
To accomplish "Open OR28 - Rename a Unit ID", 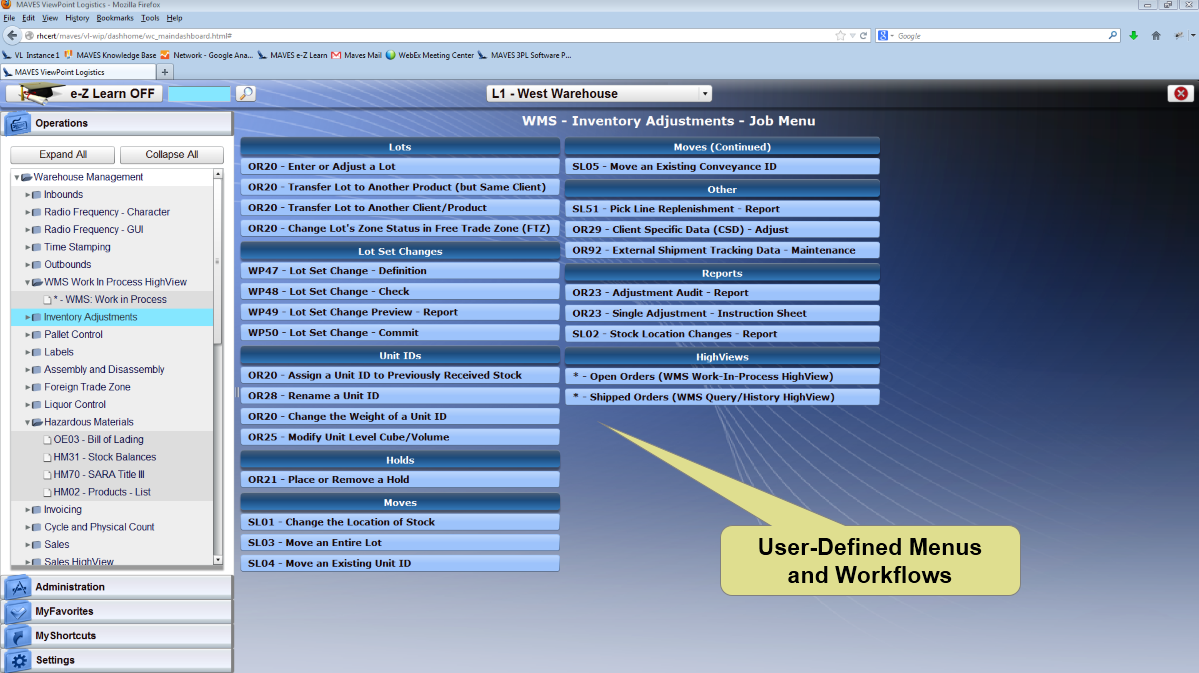I will (400, 396).
